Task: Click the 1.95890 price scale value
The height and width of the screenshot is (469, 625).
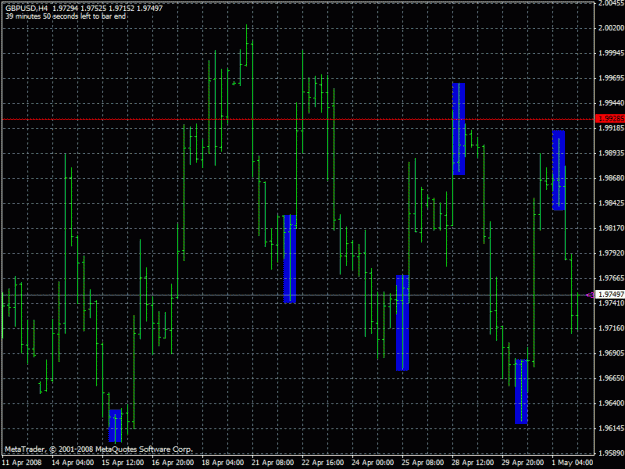Action: pos(611,453)
